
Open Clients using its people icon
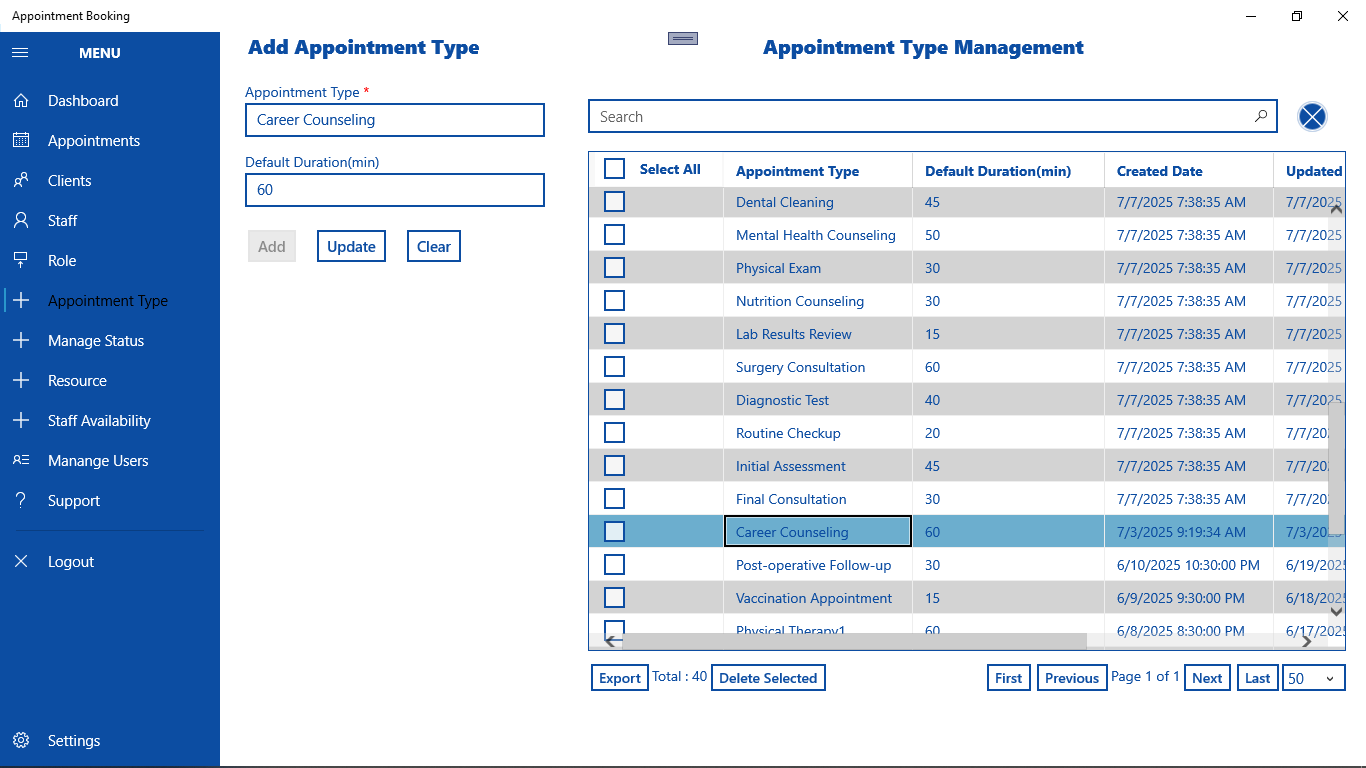[21, 181]
